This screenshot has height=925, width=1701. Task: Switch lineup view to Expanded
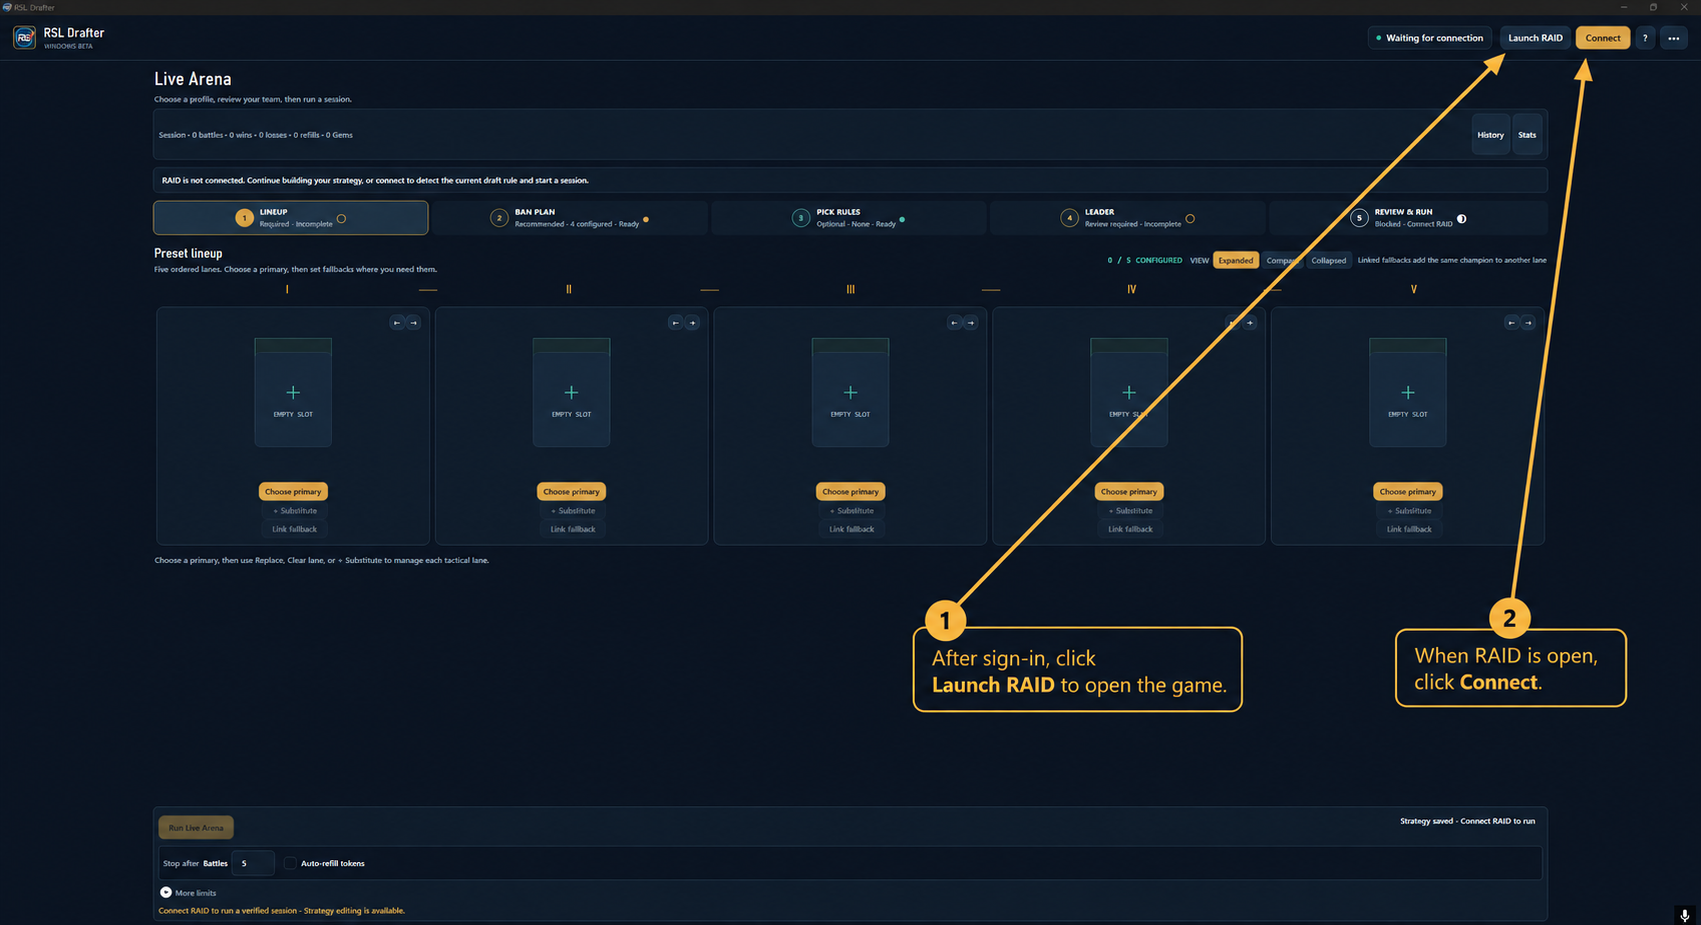coord(1236,260)
